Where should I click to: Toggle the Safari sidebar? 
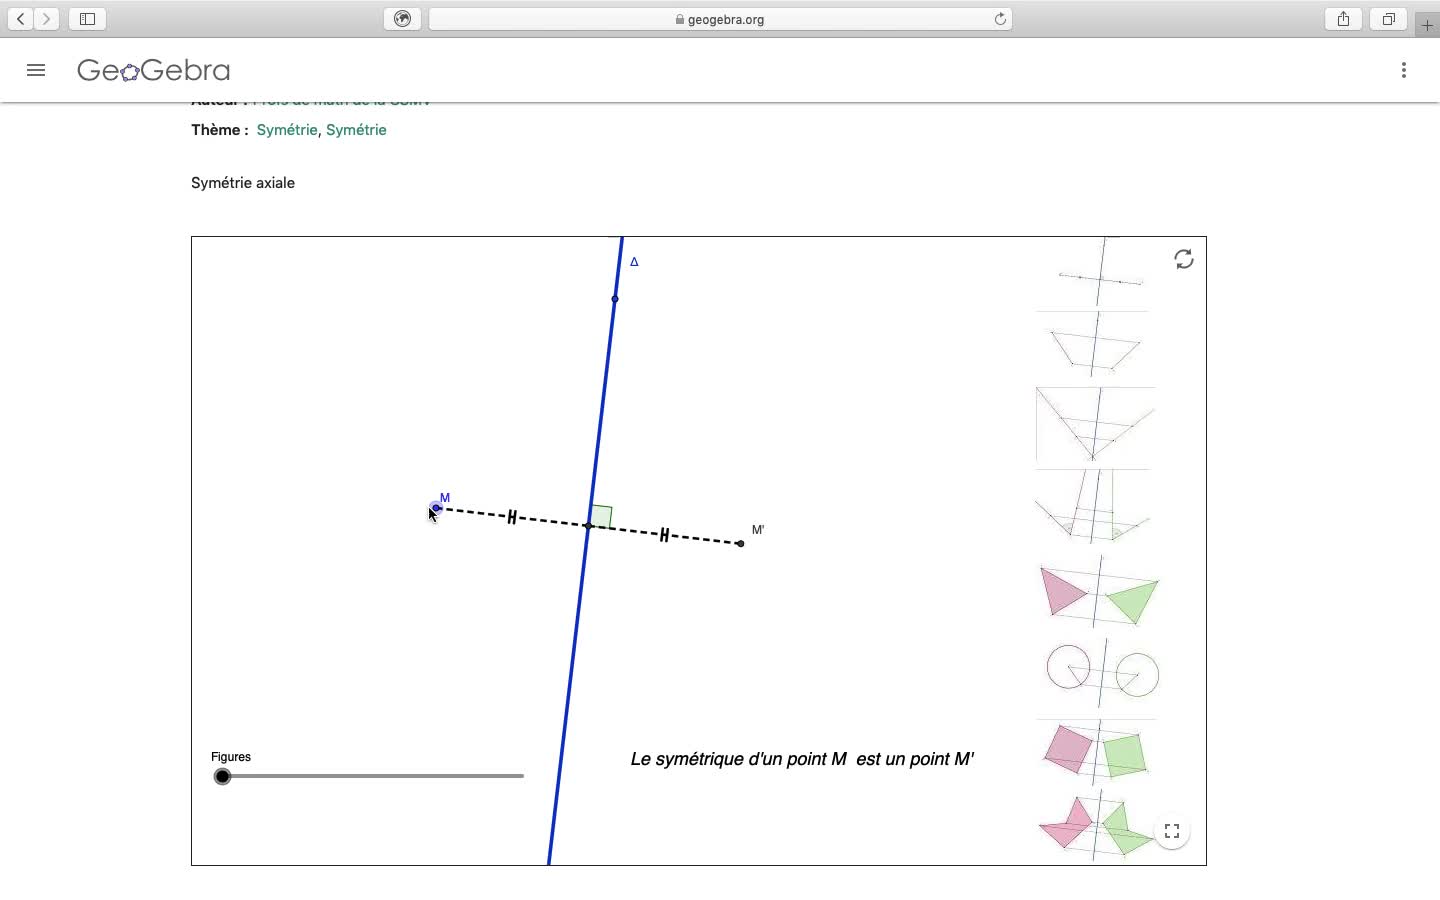(x=88, y=19)
